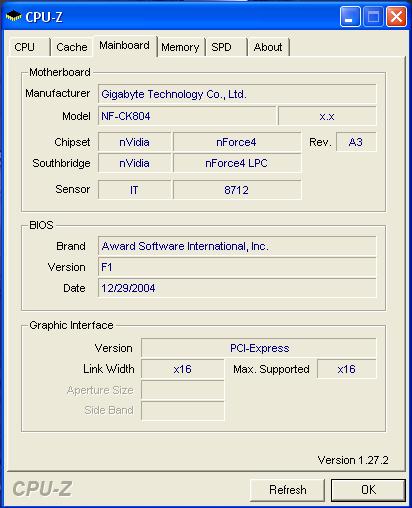Click the Refresh button
Screen dimensions: 412x508
[287, 490]
